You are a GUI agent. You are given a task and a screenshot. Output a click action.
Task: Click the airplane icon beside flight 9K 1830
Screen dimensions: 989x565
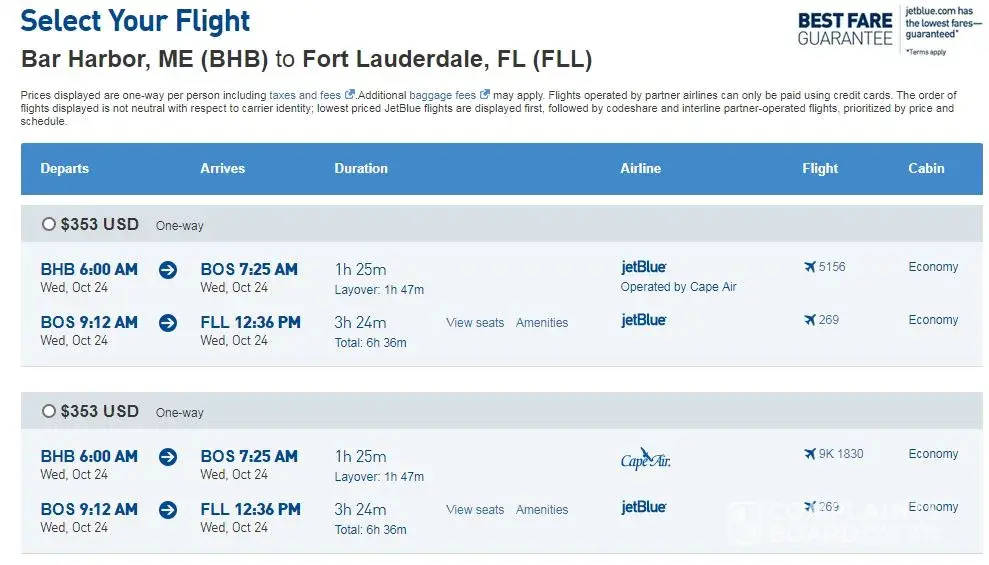pyautogui.click(x=810, y=454)
